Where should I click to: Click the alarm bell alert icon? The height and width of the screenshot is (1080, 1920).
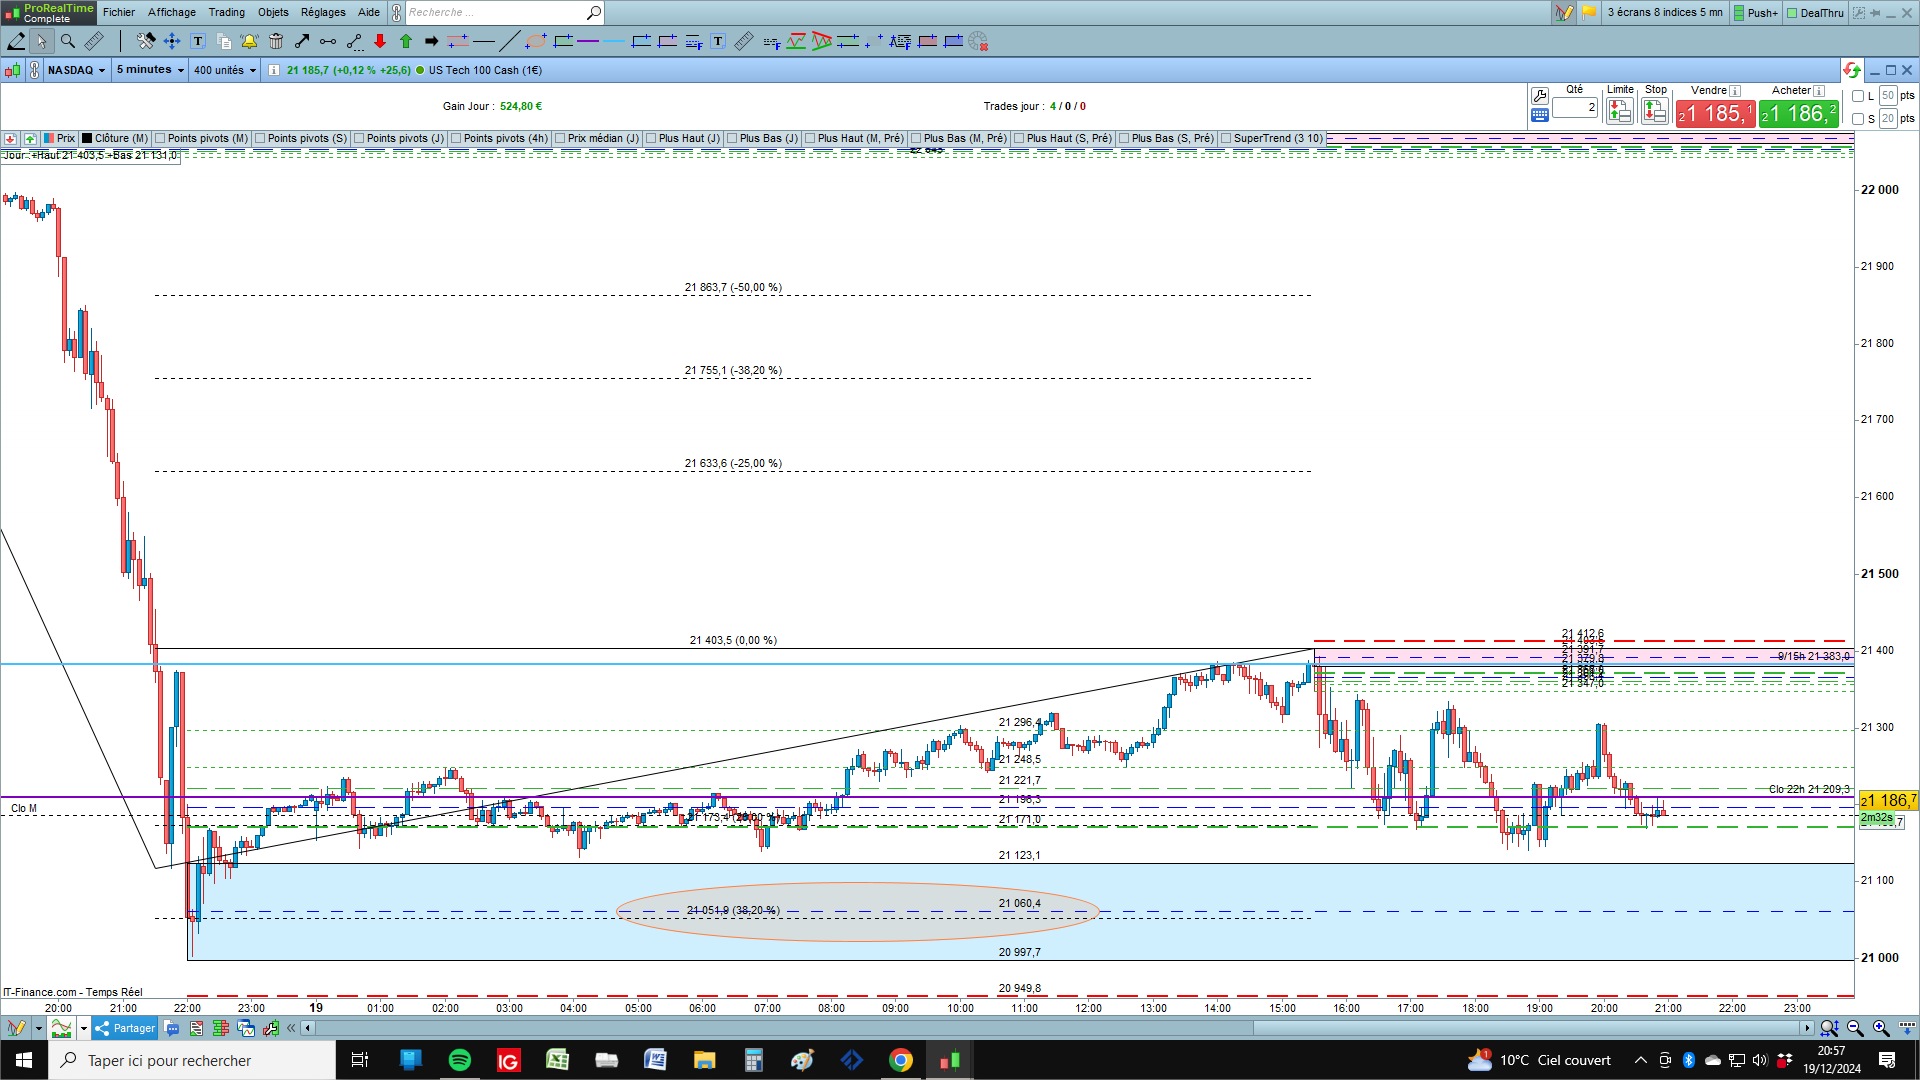[249, 41]
